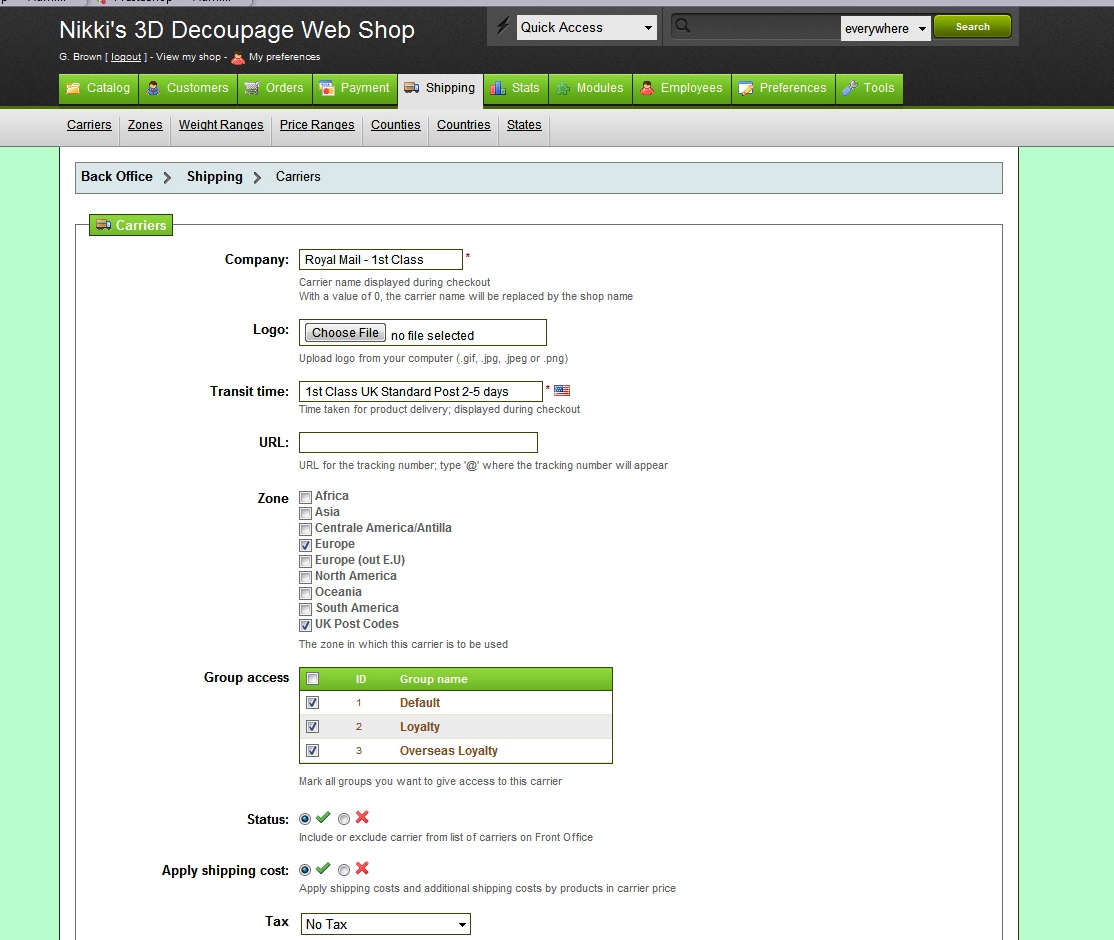
Task: Open the Tax dropdown showing No Tax
Action: pos(386,924)
